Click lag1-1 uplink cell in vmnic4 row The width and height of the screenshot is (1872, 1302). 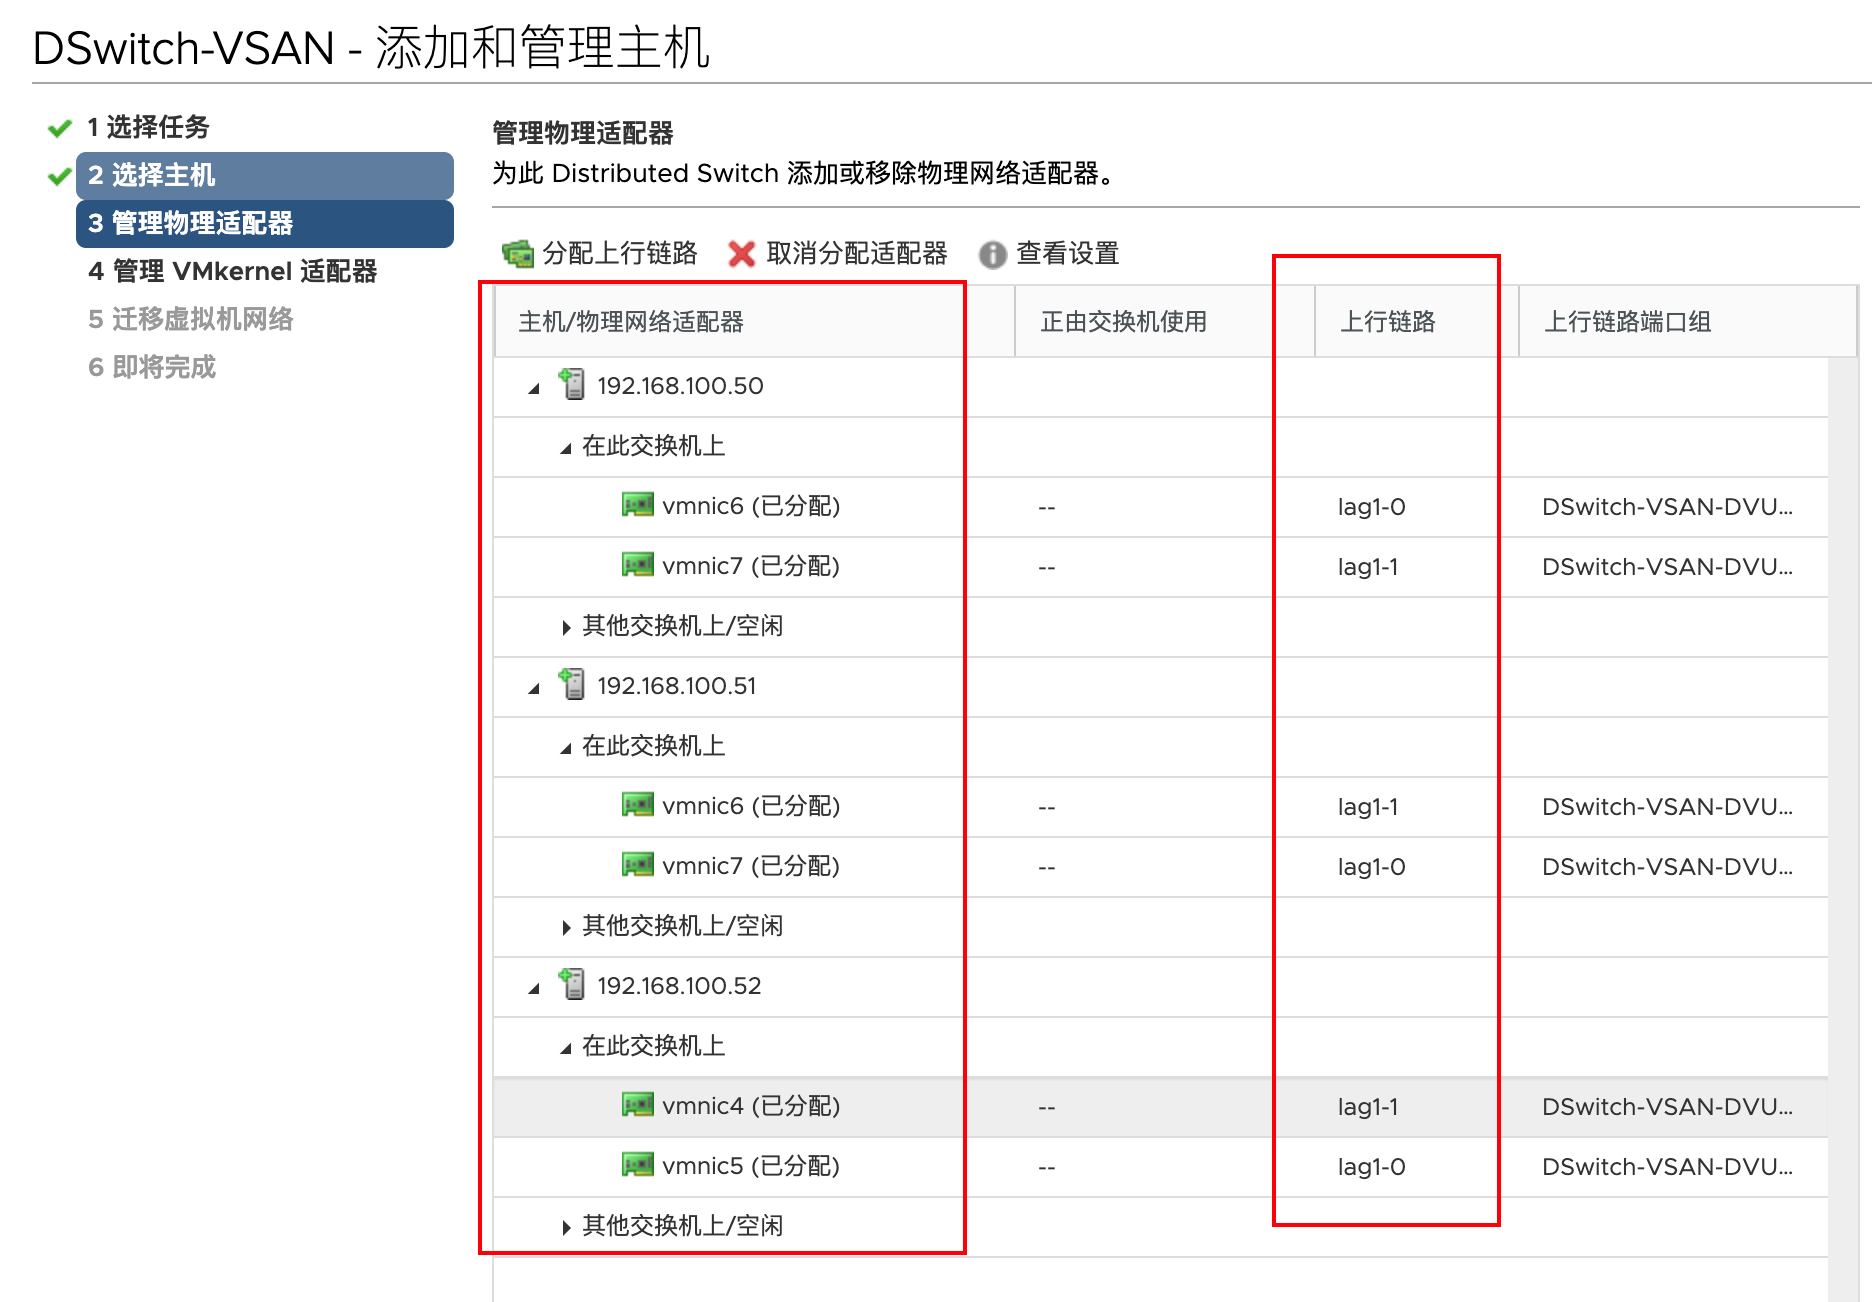(1368, 1107)
